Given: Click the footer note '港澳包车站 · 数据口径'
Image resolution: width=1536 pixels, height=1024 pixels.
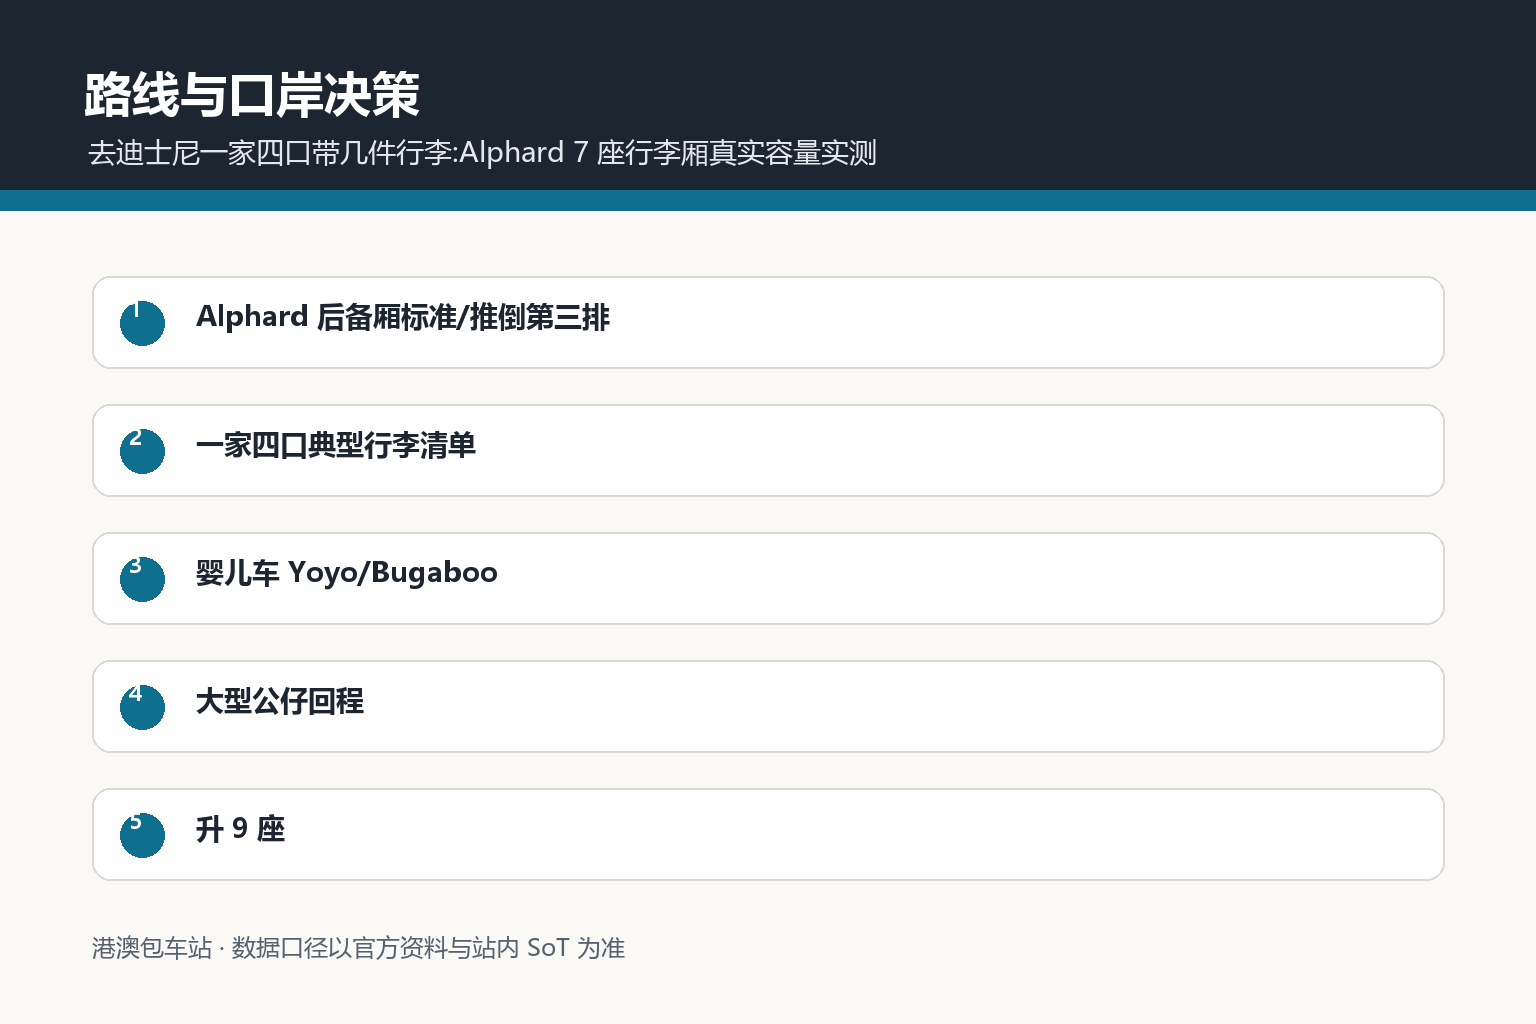Looking at the screenshot, I should [358, 947].
